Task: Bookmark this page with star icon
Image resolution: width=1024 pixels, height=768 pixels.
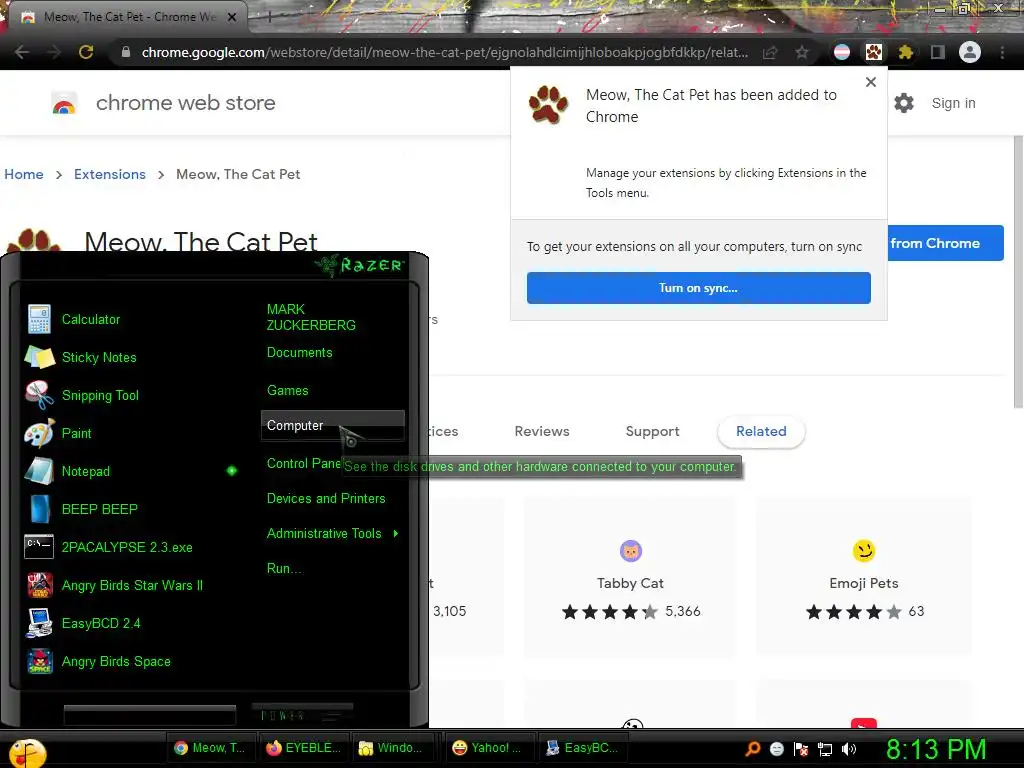Action: pos(802,52)
